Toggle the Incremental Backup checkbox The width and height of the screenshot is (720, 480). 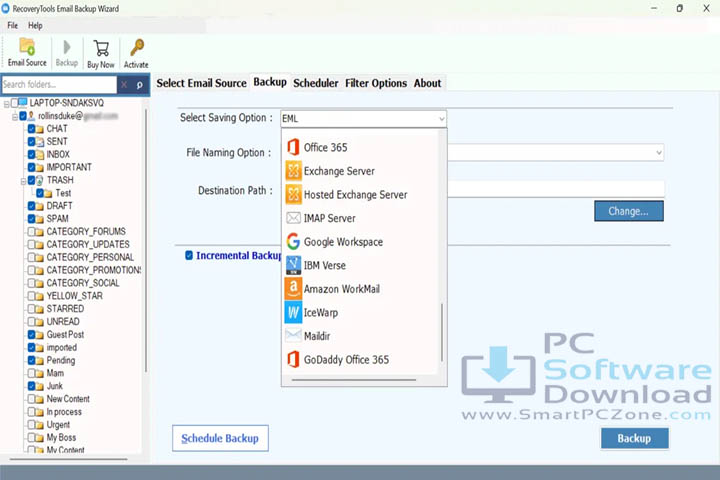click(x=189, y=255)
